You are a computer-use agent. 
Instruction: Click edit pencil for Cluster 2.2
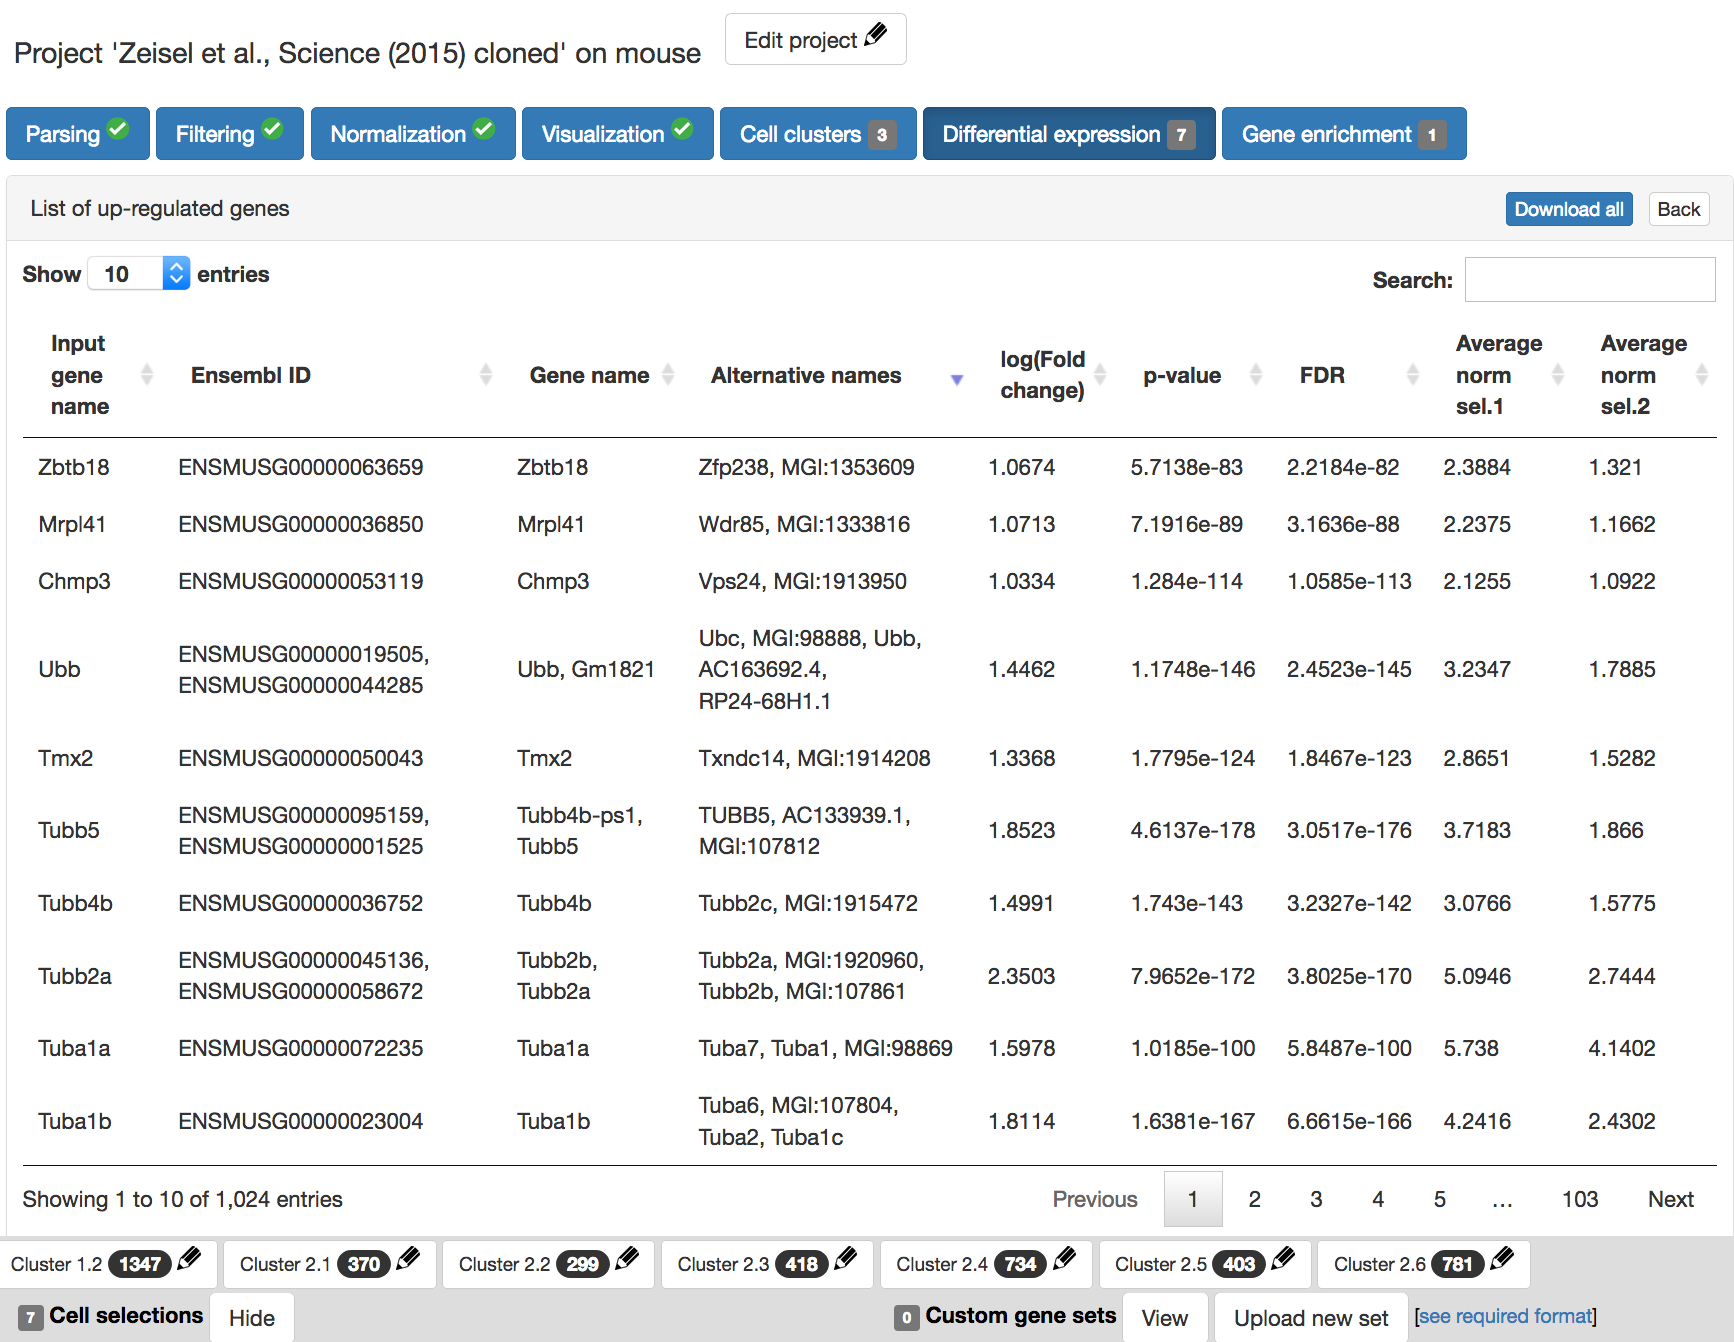[x=627, y=1260]
